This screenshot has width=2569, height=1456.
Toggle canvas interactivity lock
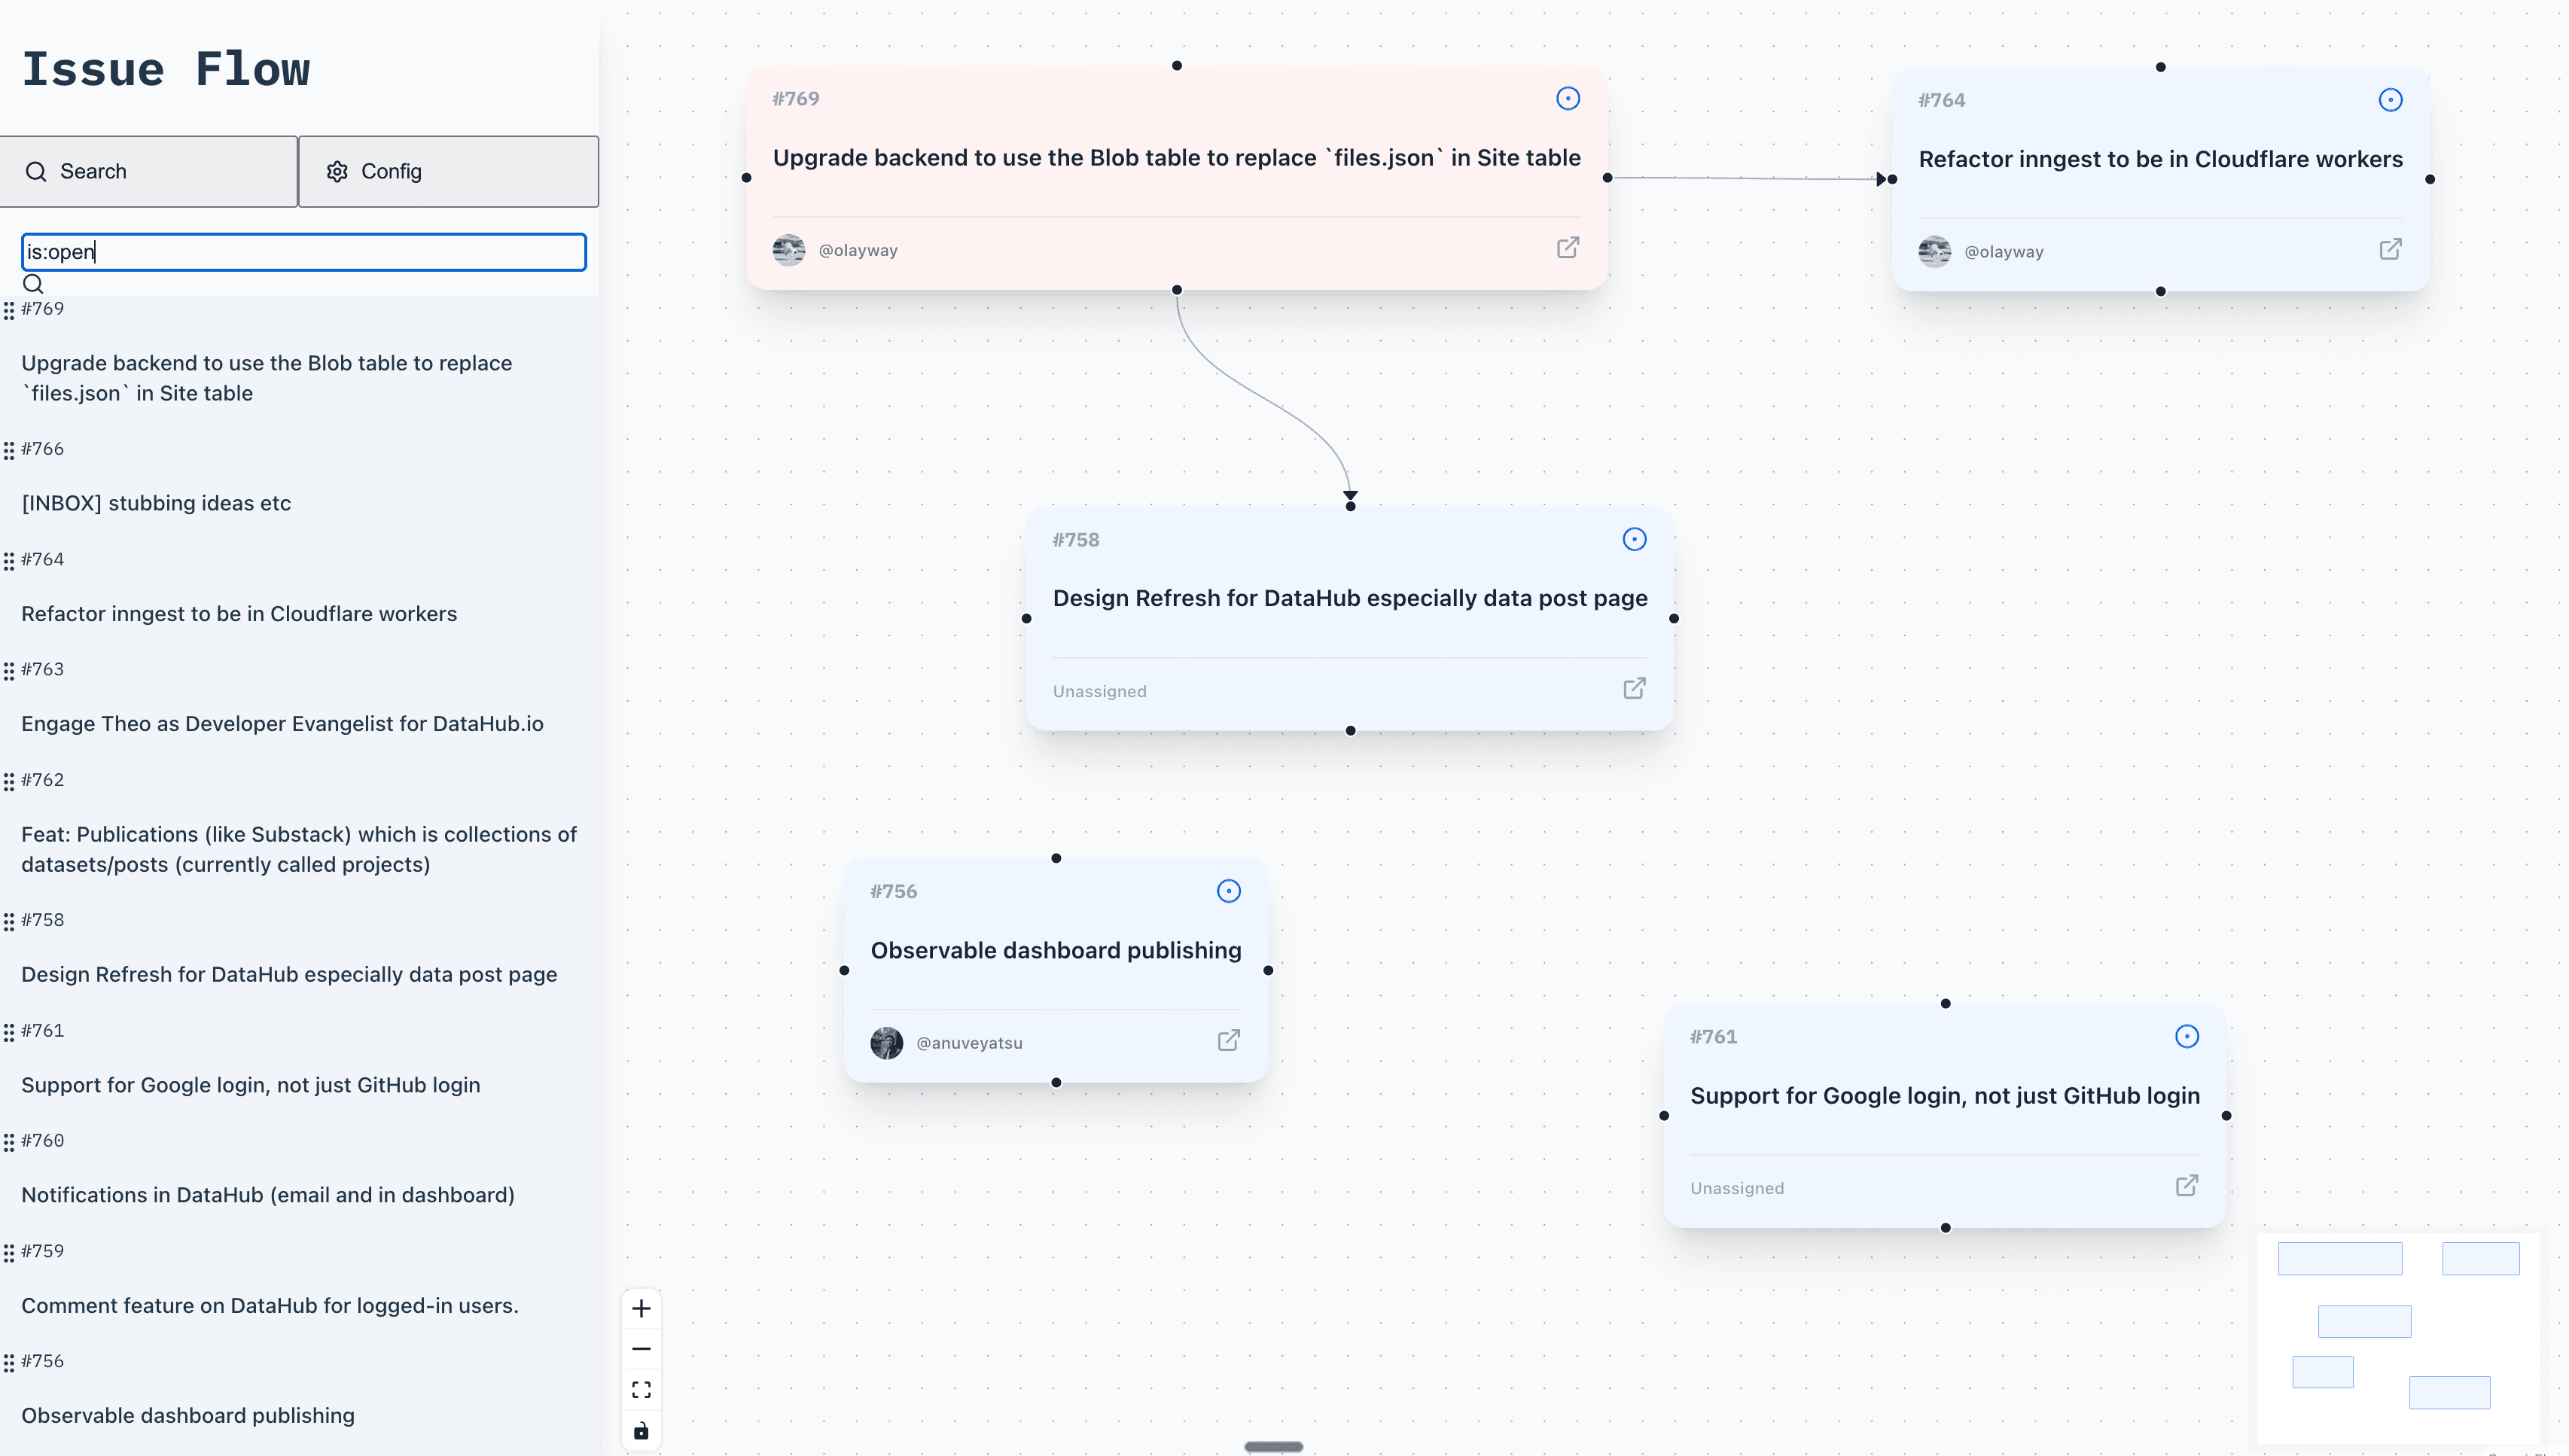point(641,1431)
